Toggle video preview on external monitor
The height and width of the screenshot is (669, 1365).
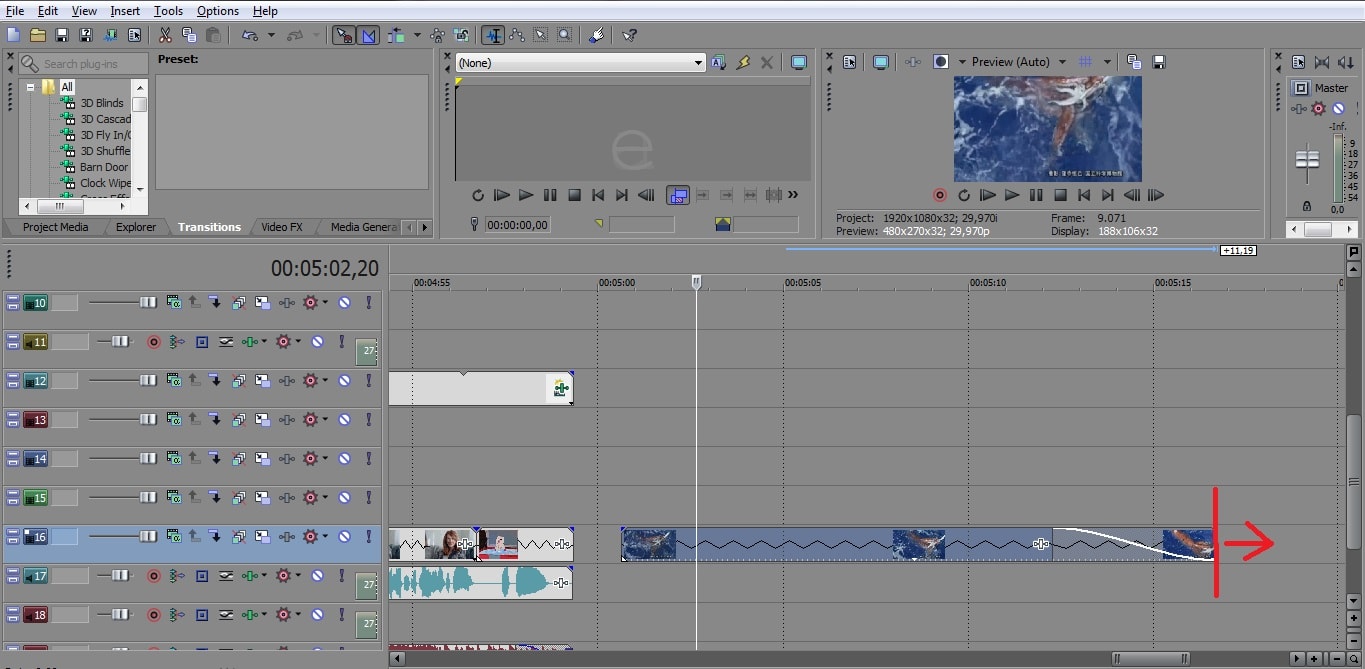tap(880, 62)
